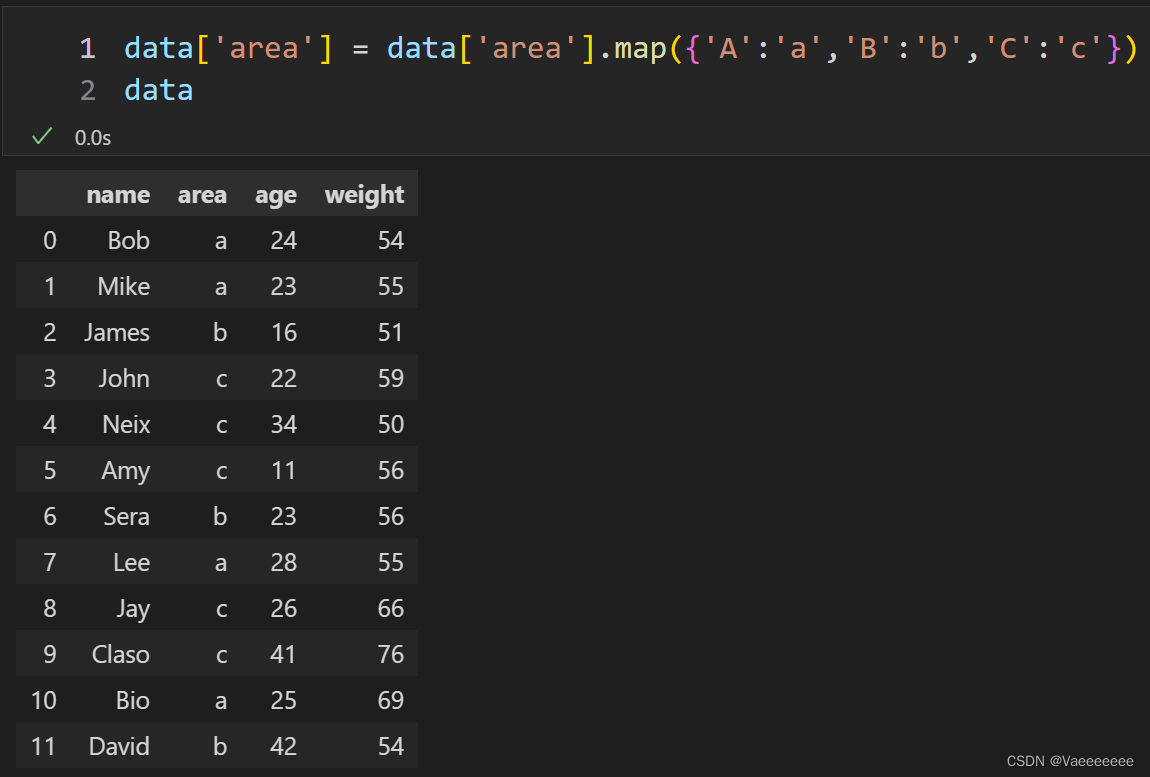Click the name cell 'Bio'
Viewport: 1150px width, 777px height.
[133, 701]
